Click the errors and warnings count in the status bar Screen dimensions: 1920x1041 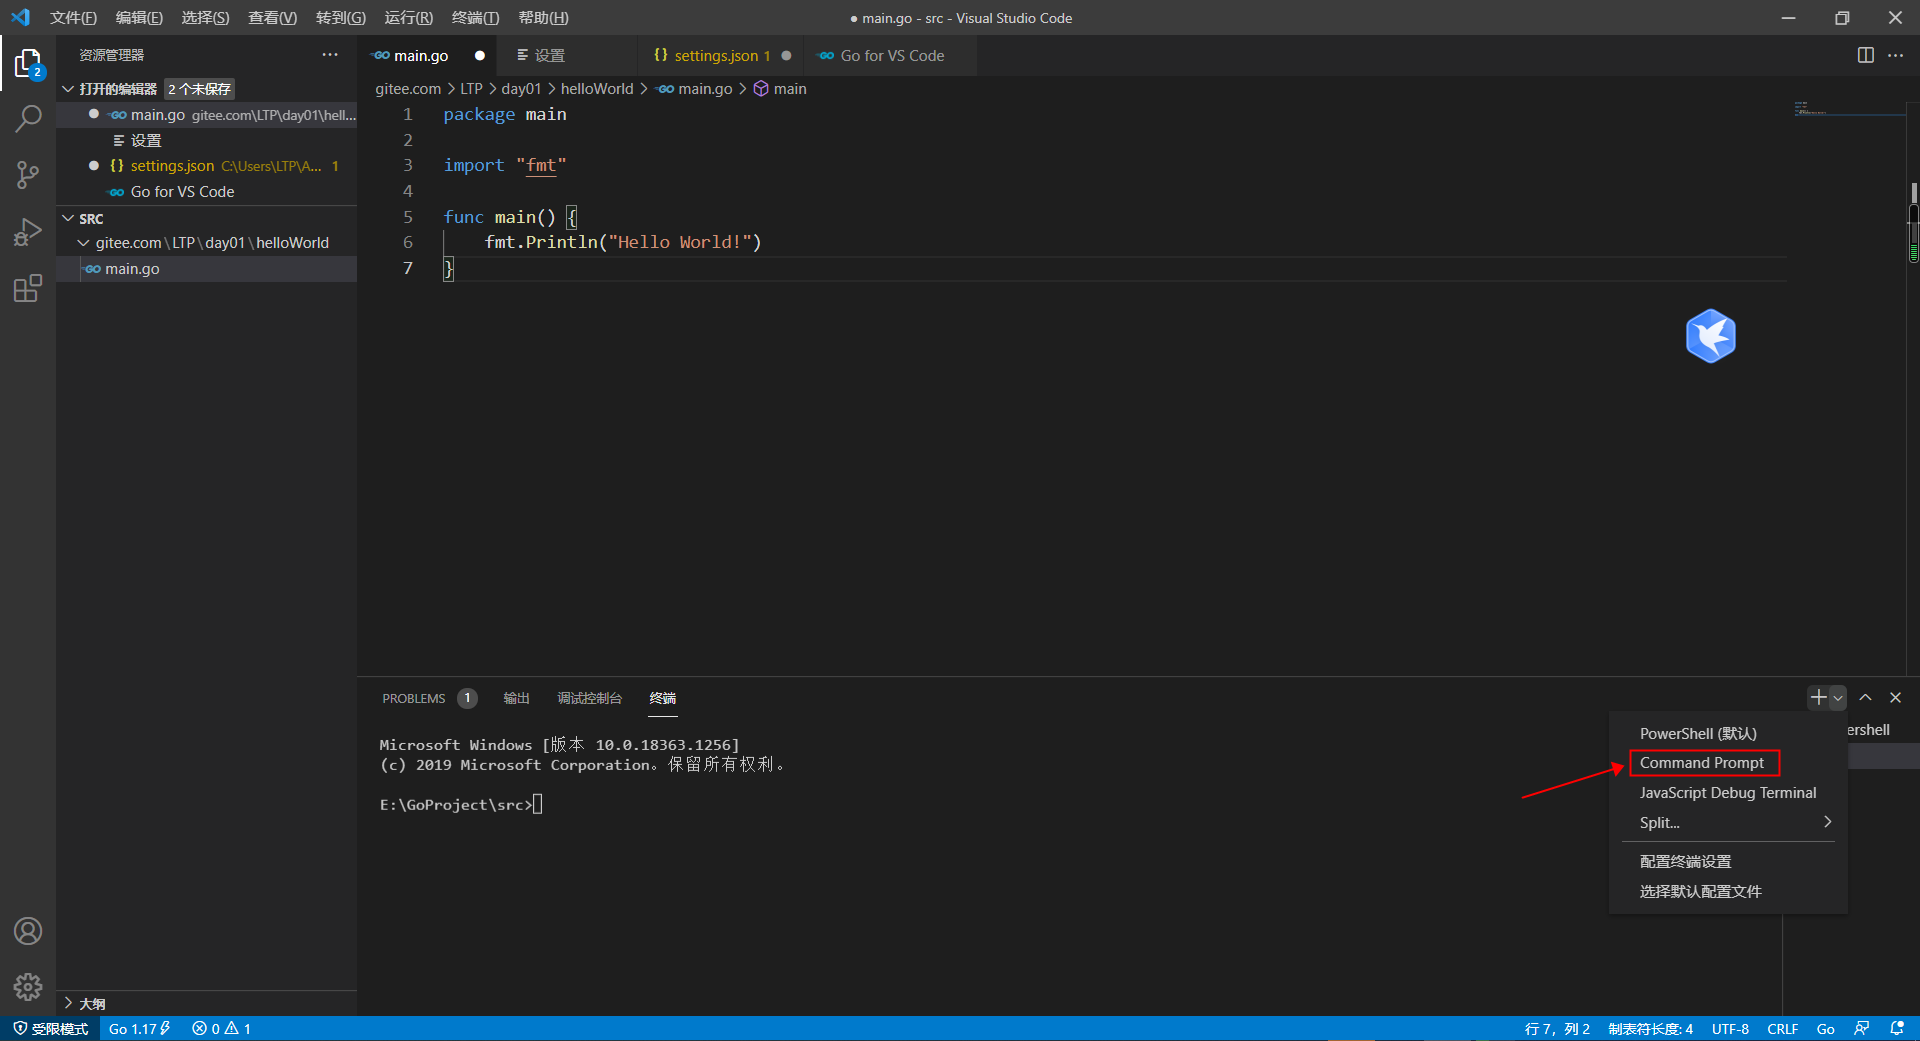point(221,1028)
